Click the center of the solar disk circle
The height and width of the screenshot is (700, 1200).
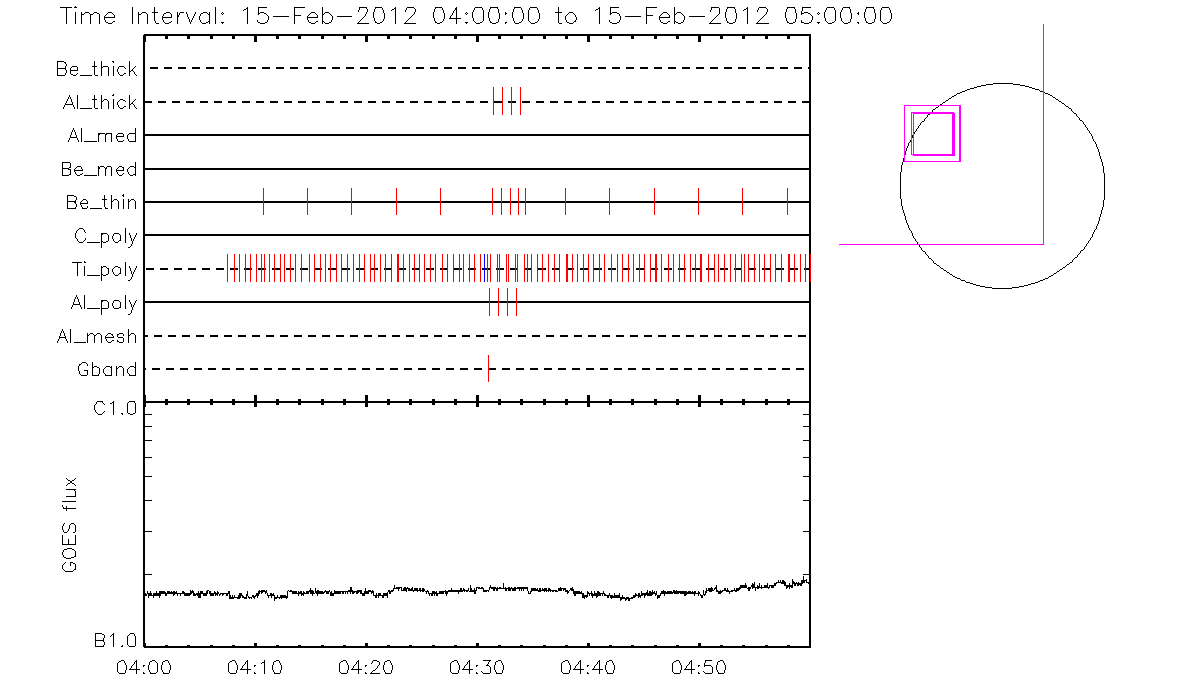pyautogui.click(x=1002, y=185)
